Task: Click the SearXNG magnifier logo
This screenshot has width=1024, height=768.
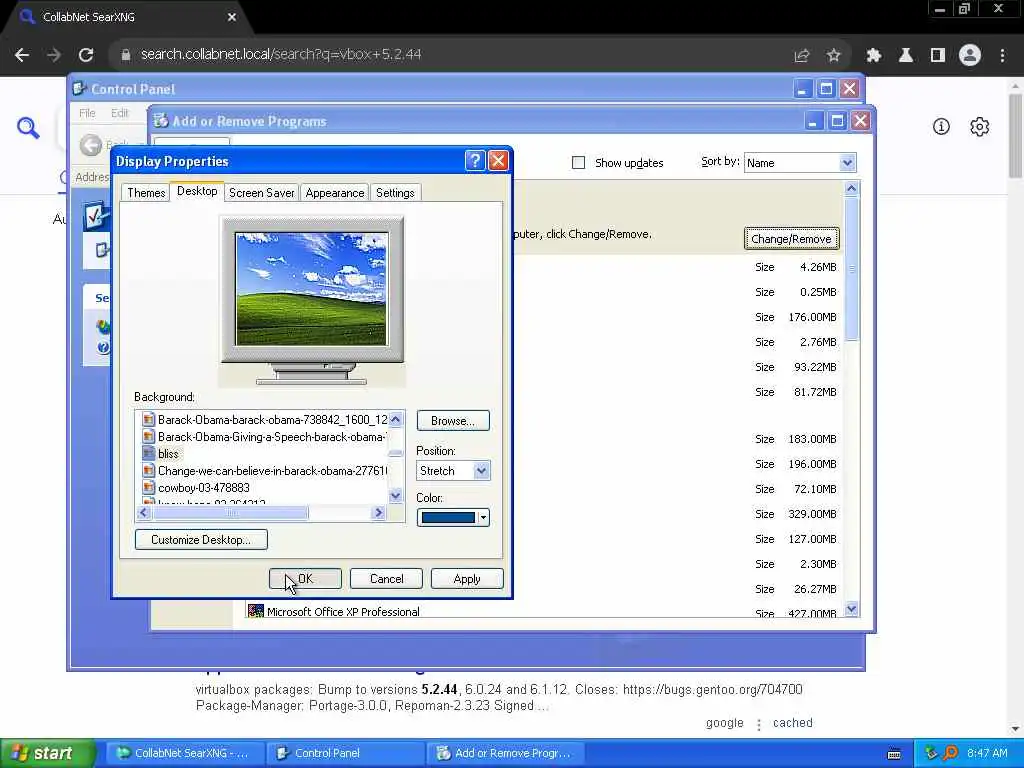Action: coord(28,127)
